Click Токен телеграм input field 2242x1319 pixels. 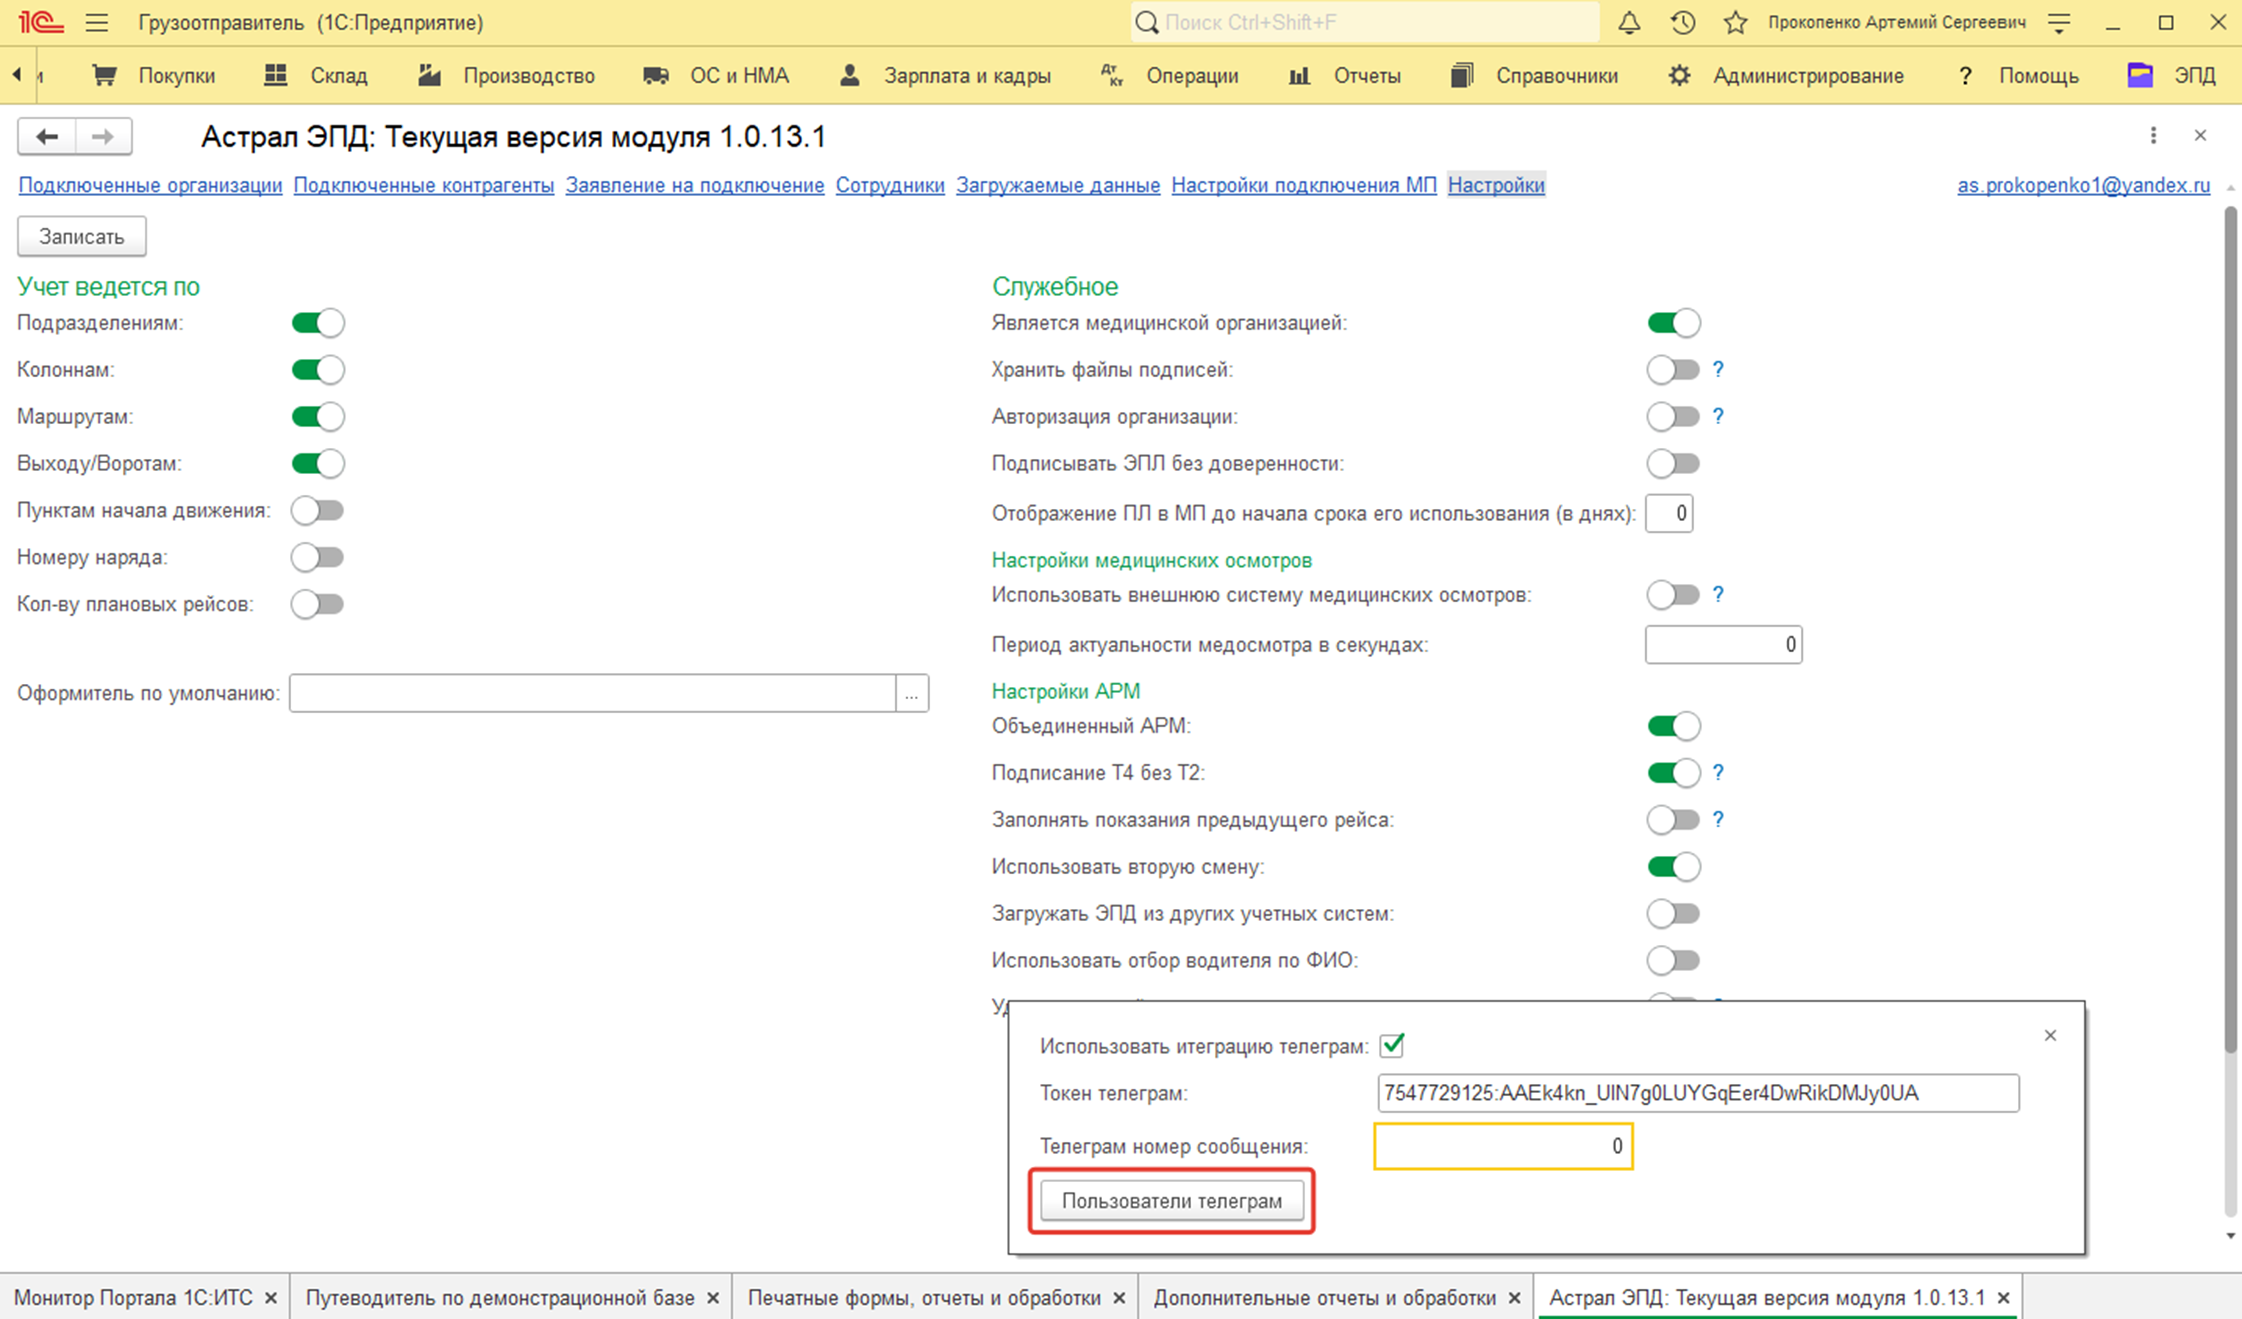tap(1698, 1093)
